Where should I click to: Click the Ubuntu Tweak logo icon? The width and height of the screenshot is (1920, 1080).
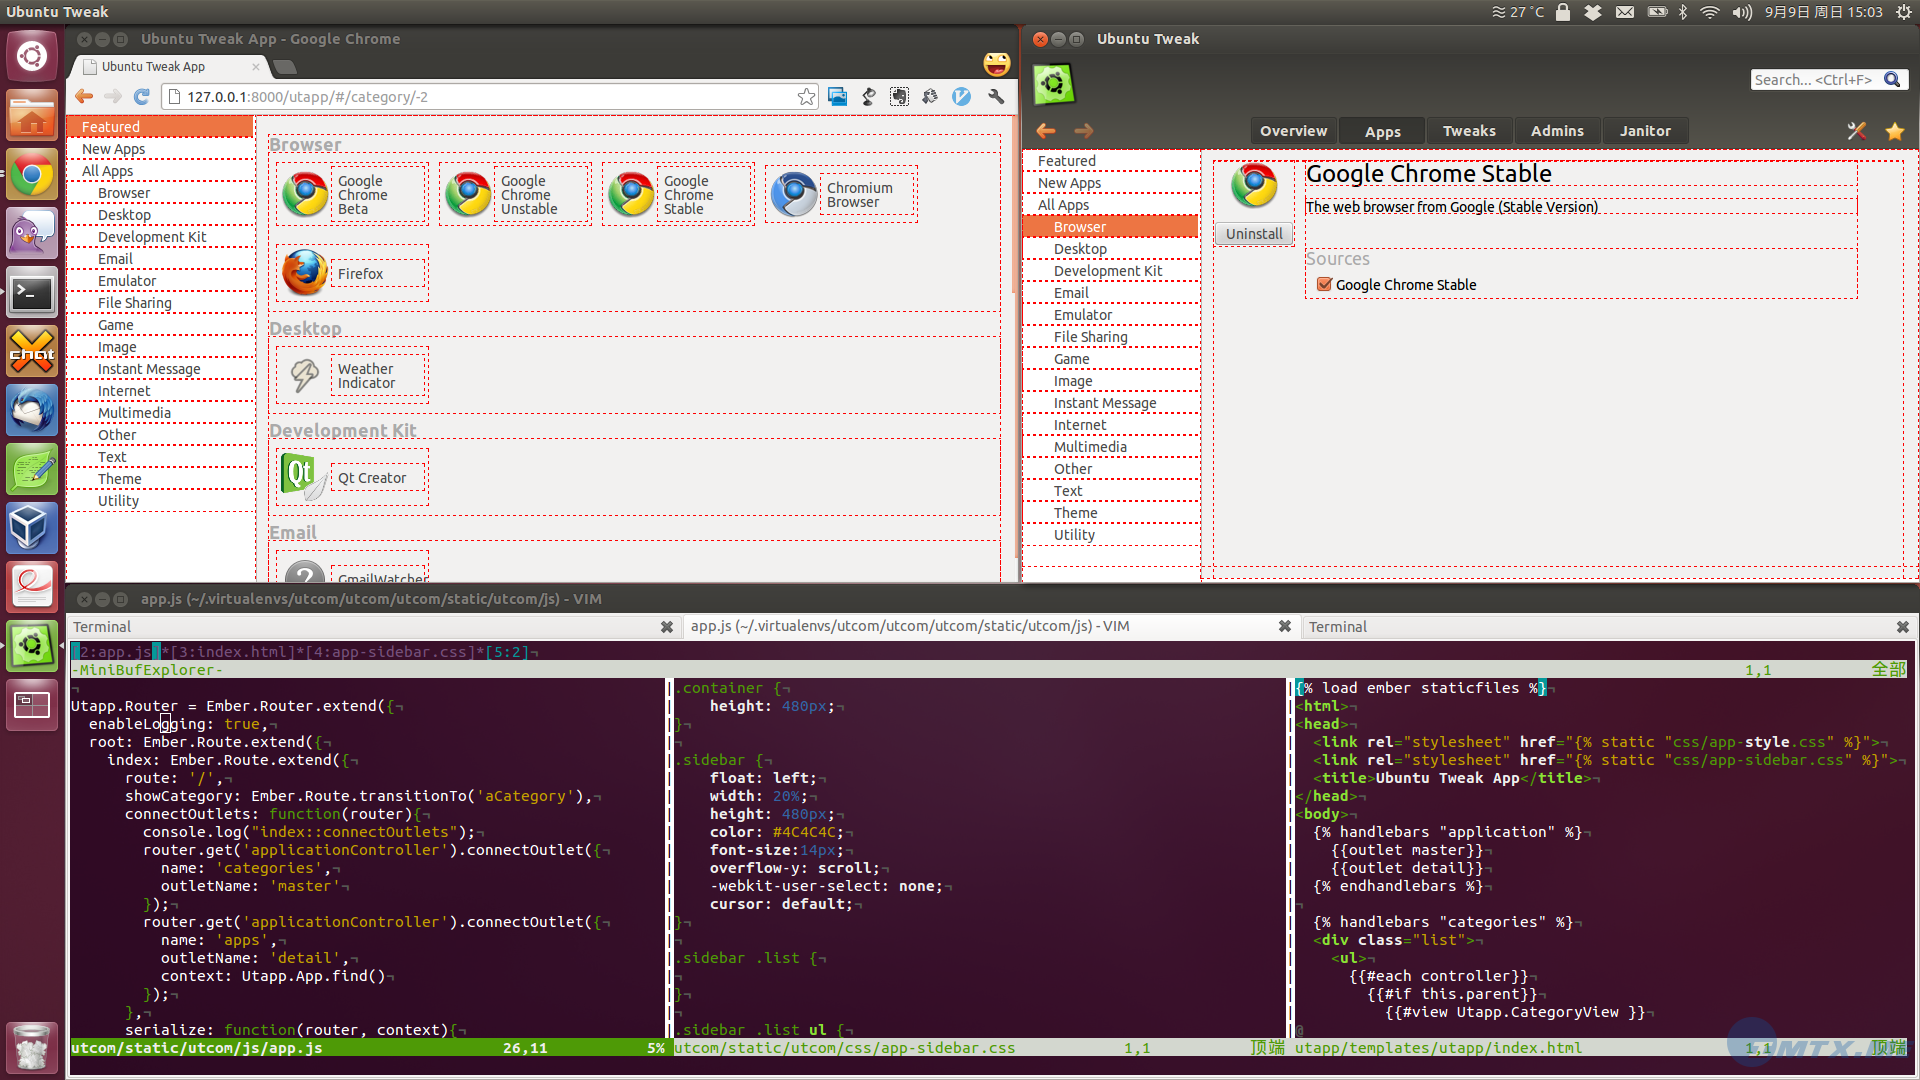pos(1053,84)
